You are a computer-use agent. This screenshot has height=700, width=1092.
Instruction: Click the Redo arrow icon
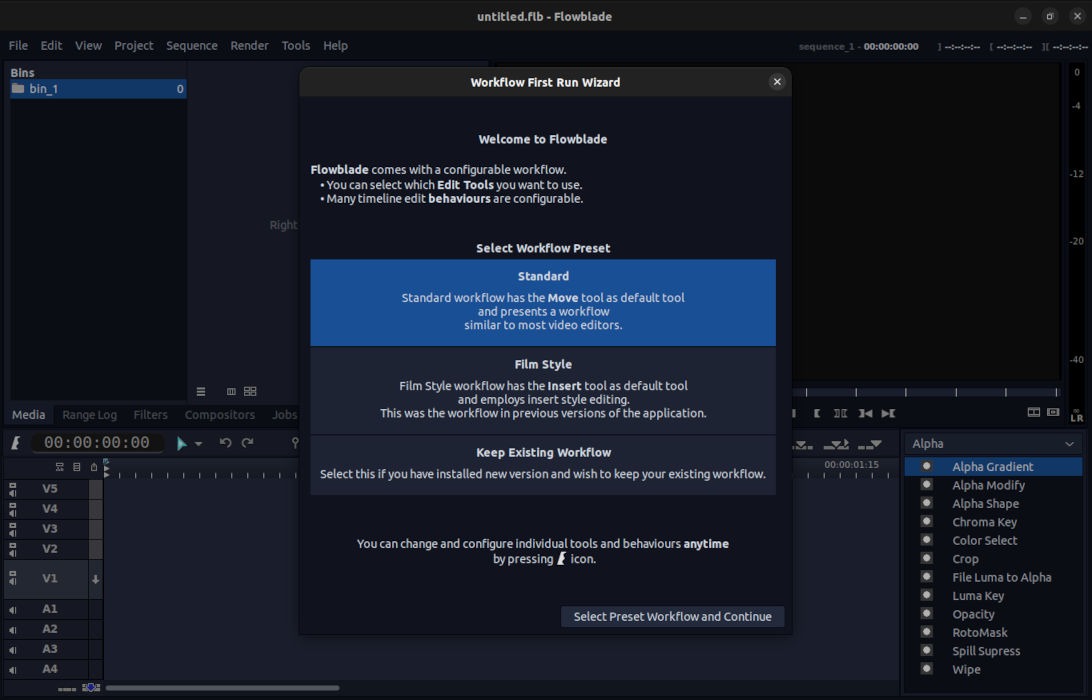(x=248, y=442)
